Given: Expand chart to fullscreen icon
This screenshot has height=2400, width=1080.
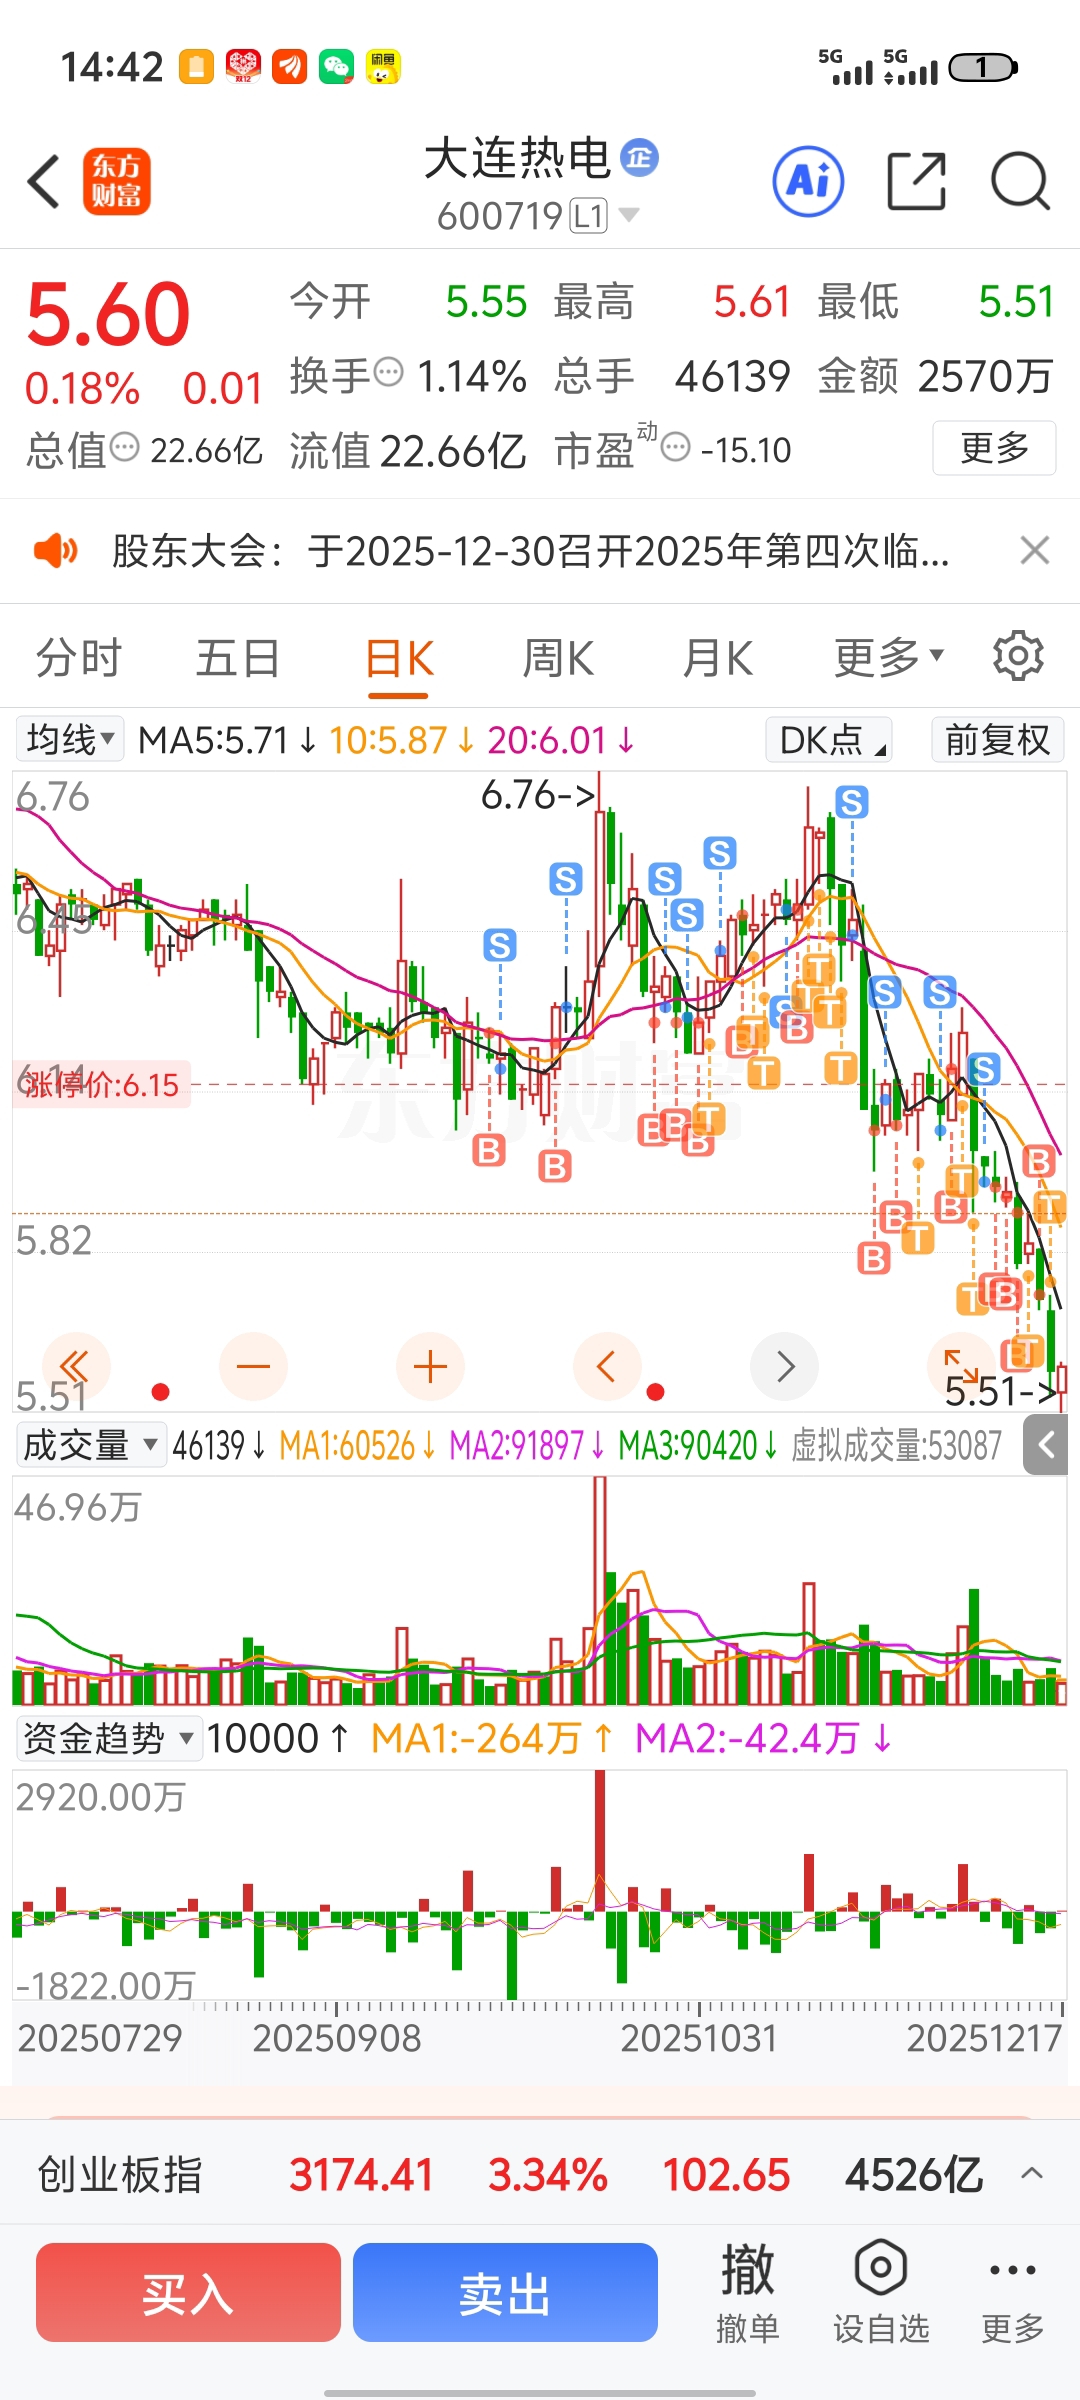Looking at the screenshot, I should click(961, 1366).
